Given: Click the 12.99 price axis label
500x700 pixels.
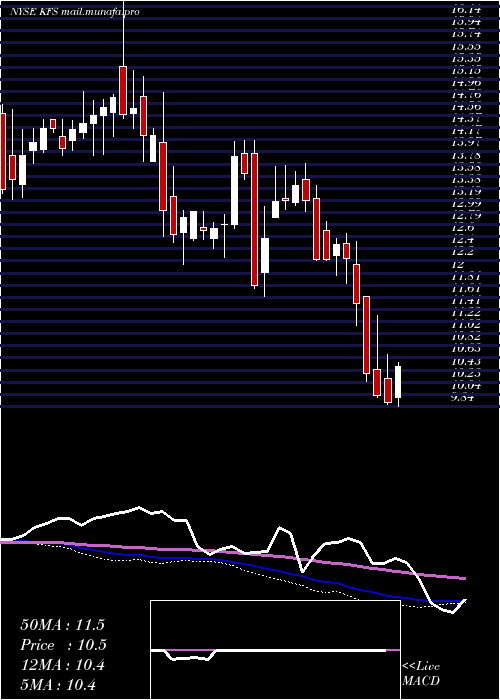Looking at the screenshot, I should 467,204.
